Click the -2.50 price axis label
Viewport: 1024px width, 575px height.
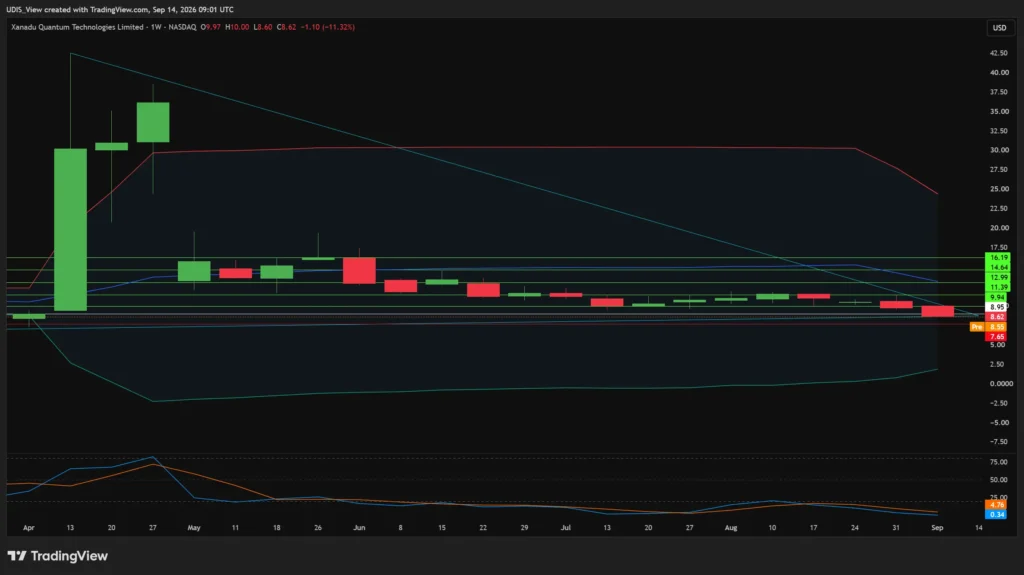(x=999, y=403)
